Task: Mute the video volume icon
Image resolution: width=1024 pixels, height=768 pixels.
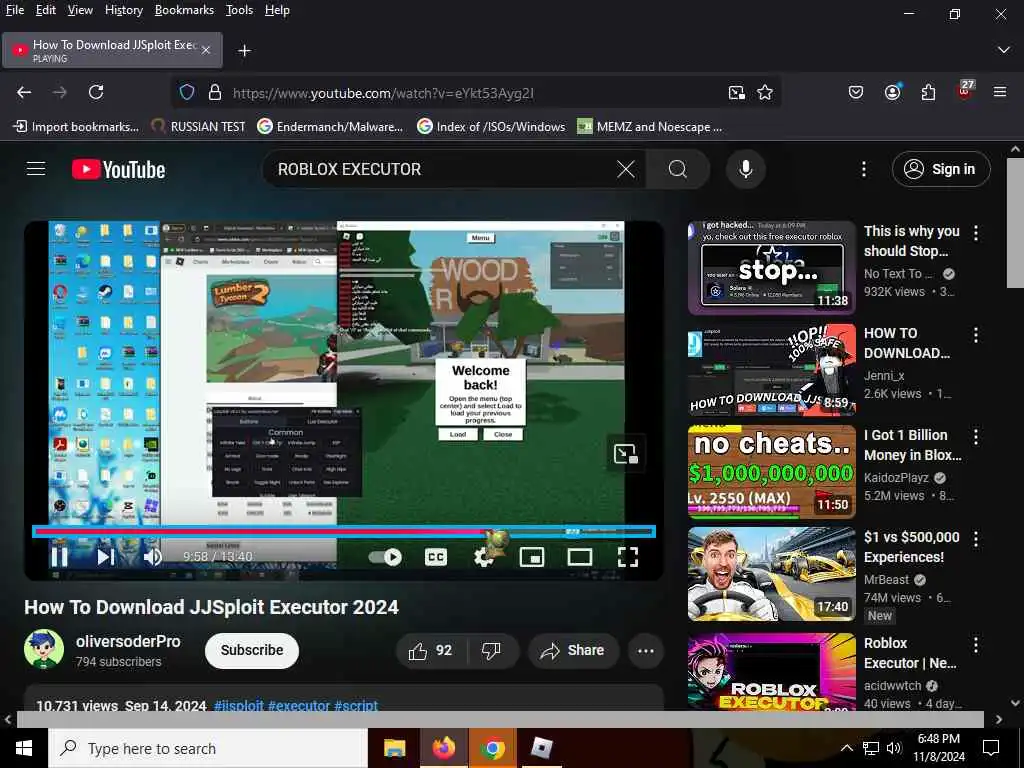Action: click(153, 557)
